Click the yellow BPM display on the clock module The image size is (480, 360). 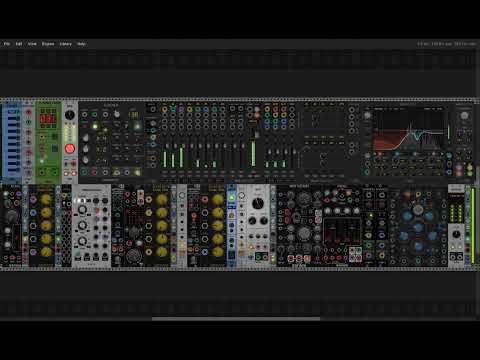tap(133, 115)
